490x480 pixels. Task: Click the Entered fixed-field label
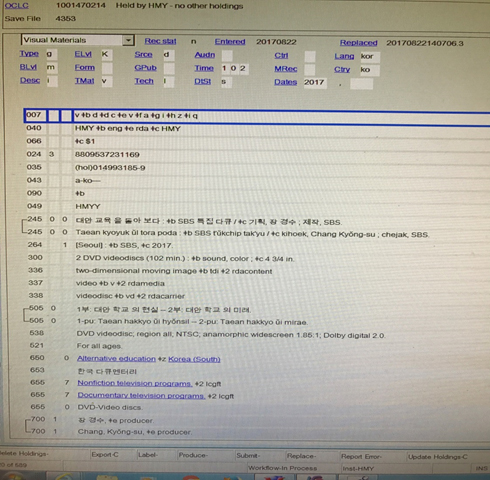(230, 42)
